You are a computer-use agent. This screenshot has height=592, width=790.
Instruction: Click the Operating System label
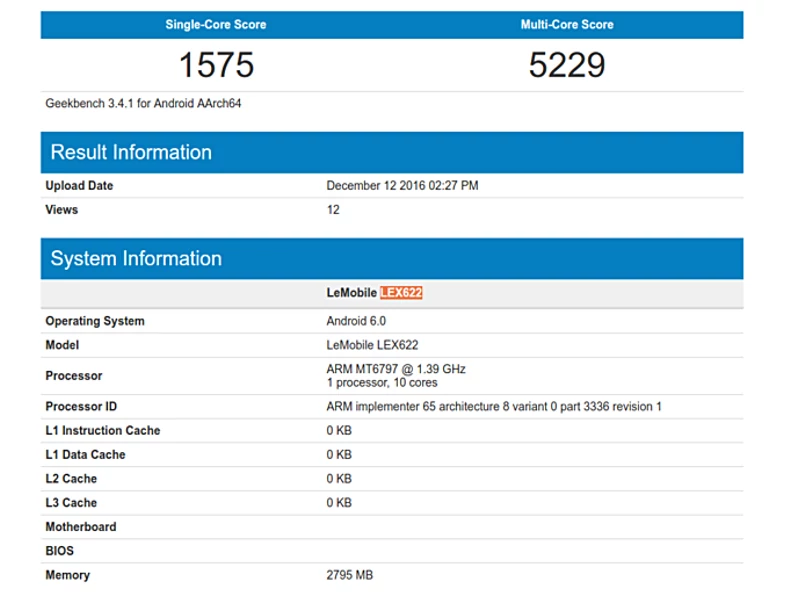coord(95,321)
